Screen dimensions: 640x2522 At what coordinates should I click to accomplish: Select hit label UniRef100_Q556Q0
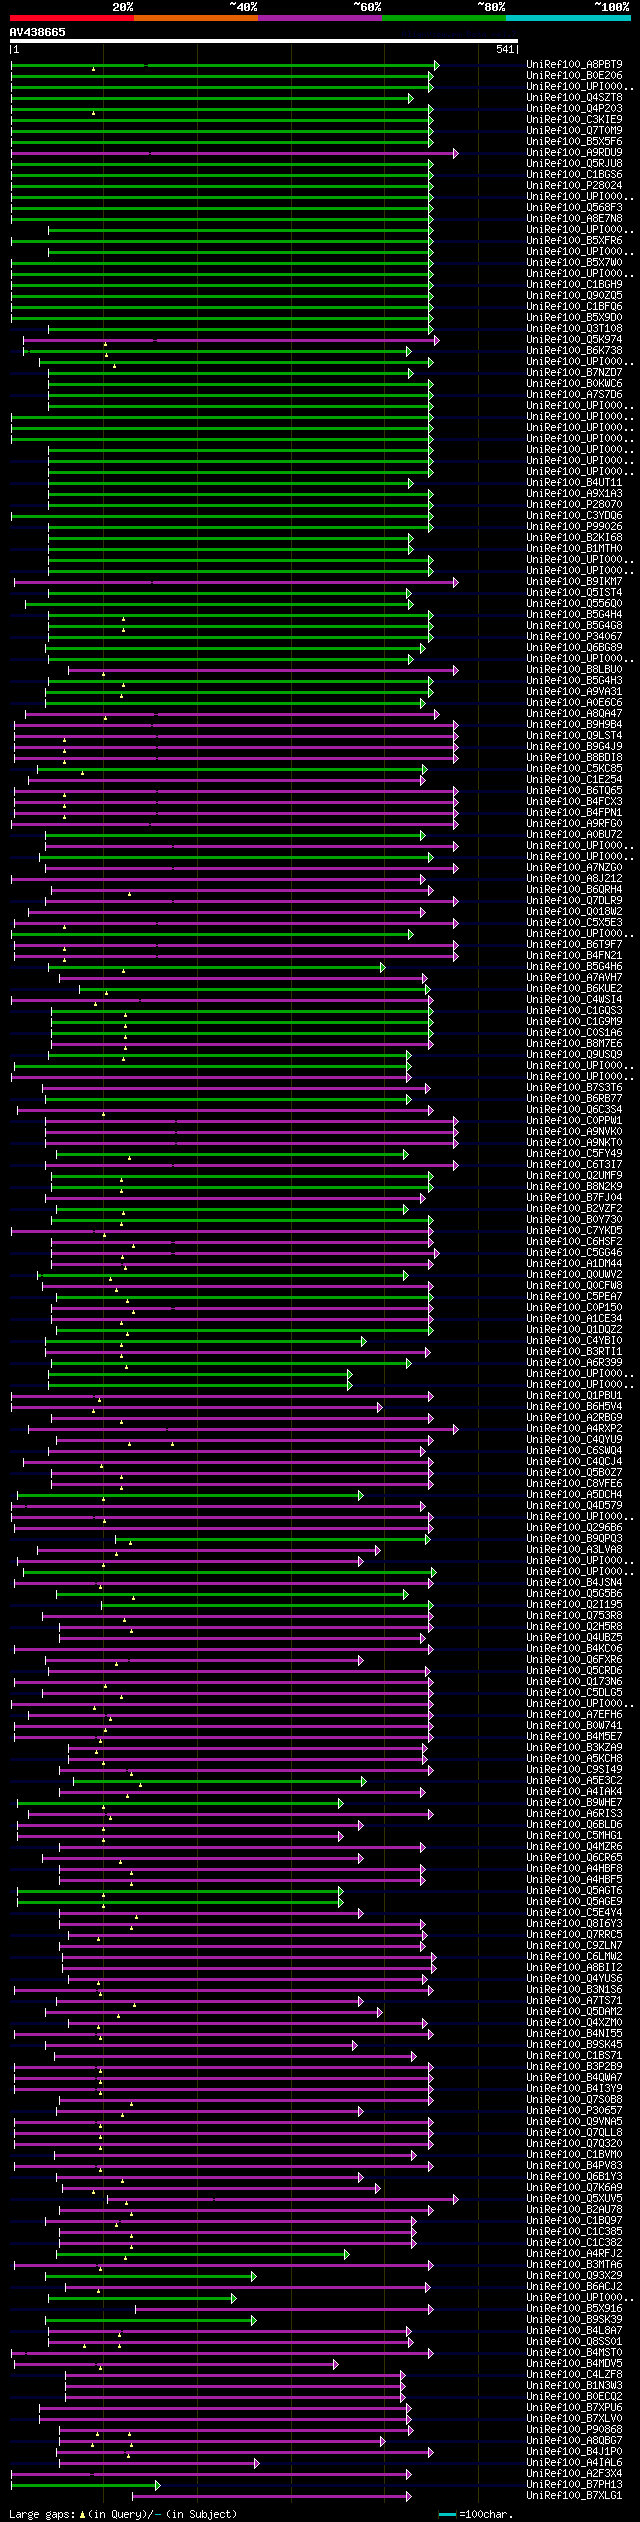574,604
